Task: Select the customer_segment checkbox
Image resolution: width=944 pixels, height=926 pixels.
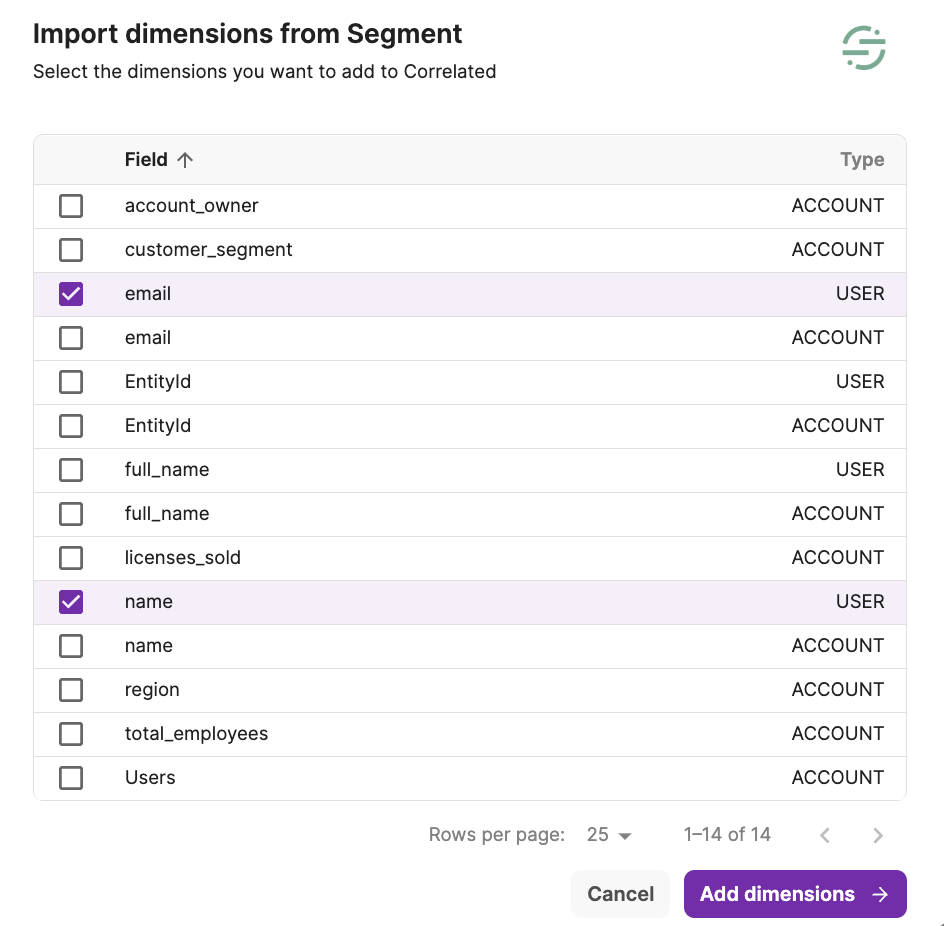Action: (x=71, y=250)
